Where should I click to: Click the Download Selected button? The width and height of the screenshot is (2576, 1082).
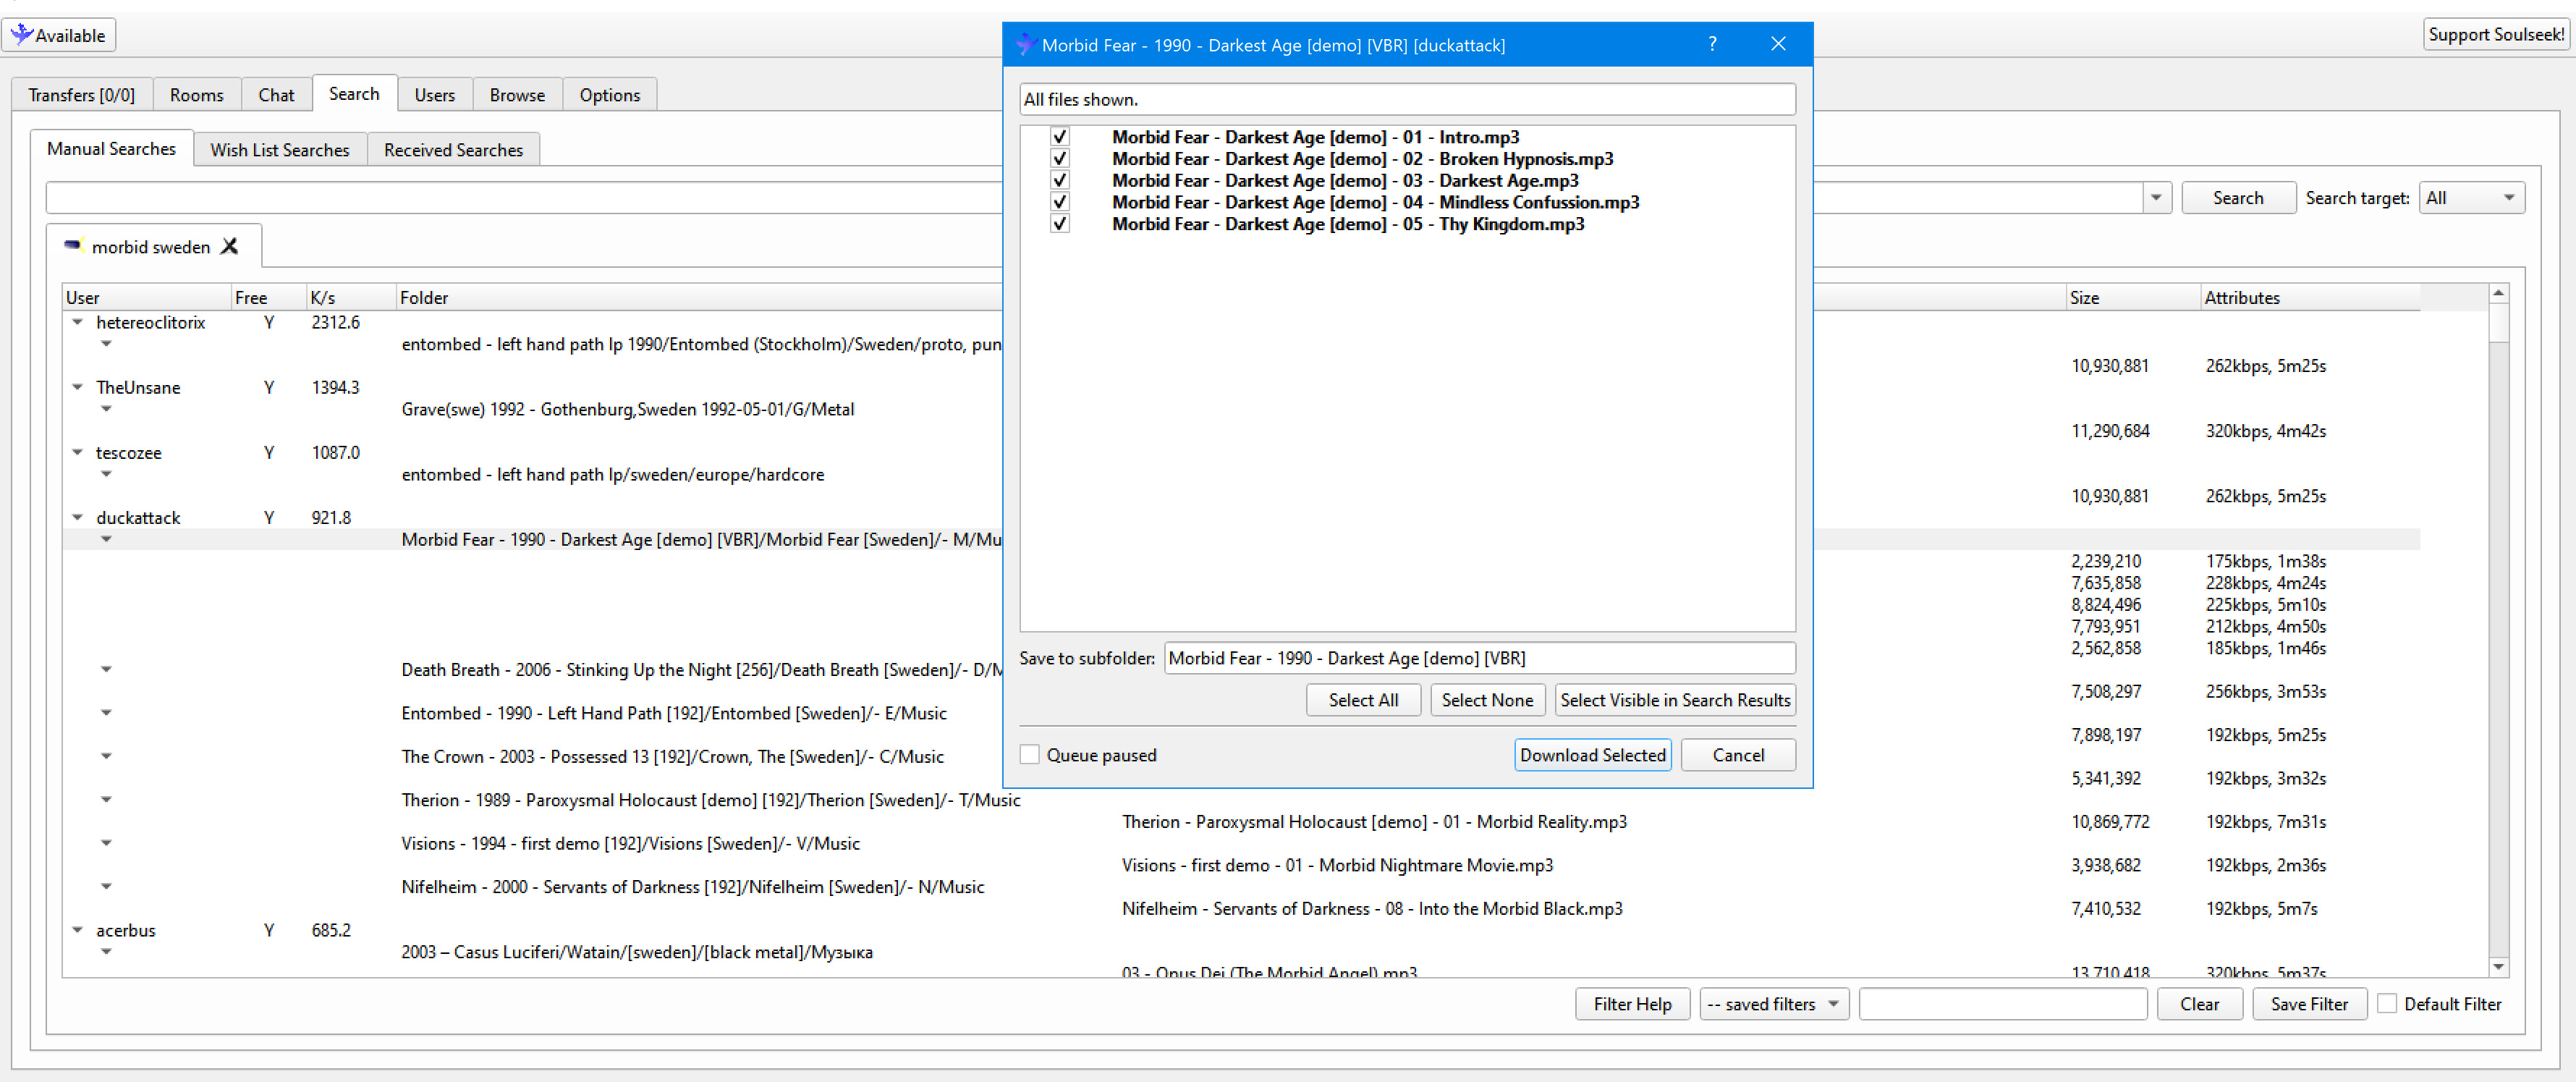pyautogui.click(x=1592, y=754)
